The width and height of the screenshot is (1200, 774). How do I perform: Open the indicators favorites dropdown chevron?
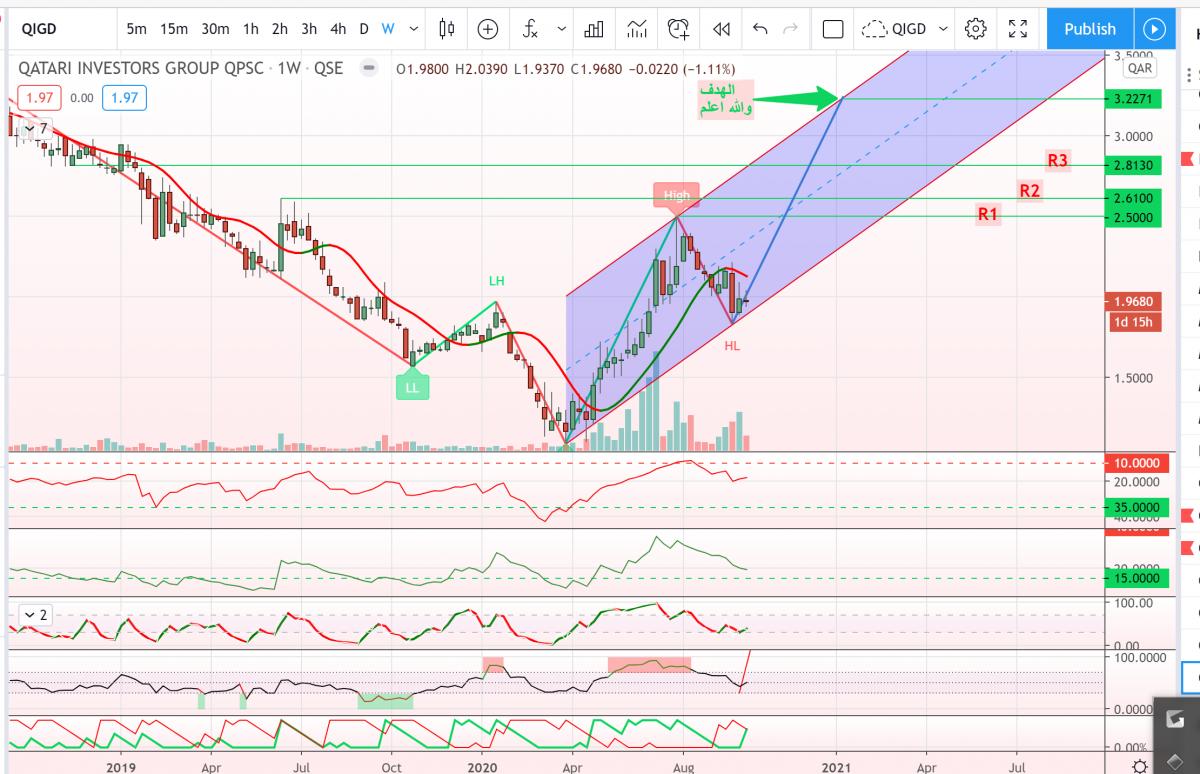561,29
